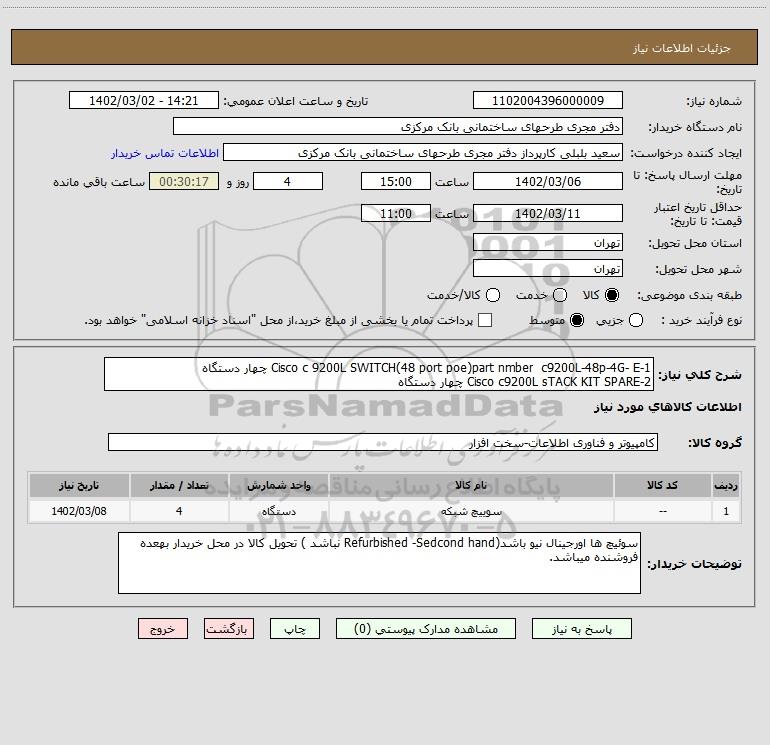Screen dimensions: 770x745
Task: Click the countdown timer 00:30:17
Action: coord(184,181)
